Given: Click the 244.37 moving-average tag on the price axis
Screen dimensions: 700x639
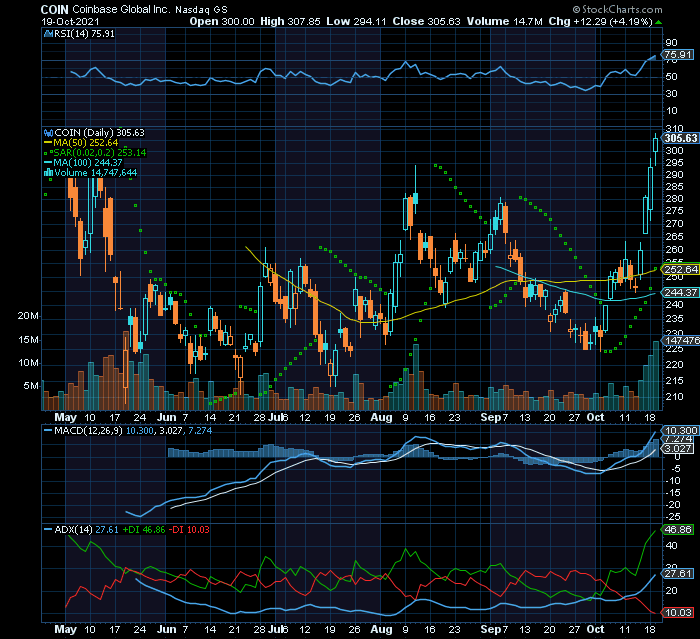Looking at the screenshot, I should 680,292.
